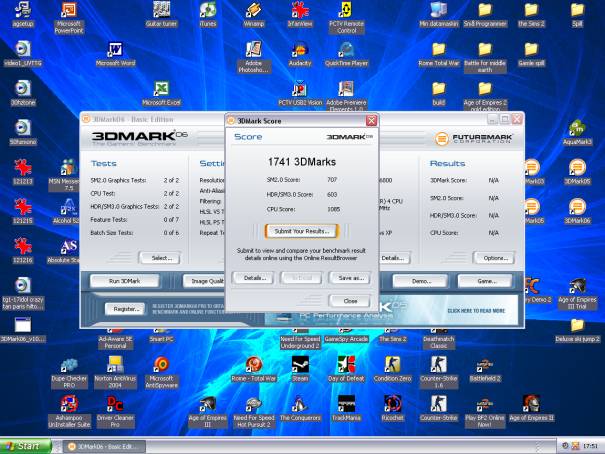This screenshot has width=605, height=454.
Task: Click Game button in 3DMark06 window
Action: [485, 281]
